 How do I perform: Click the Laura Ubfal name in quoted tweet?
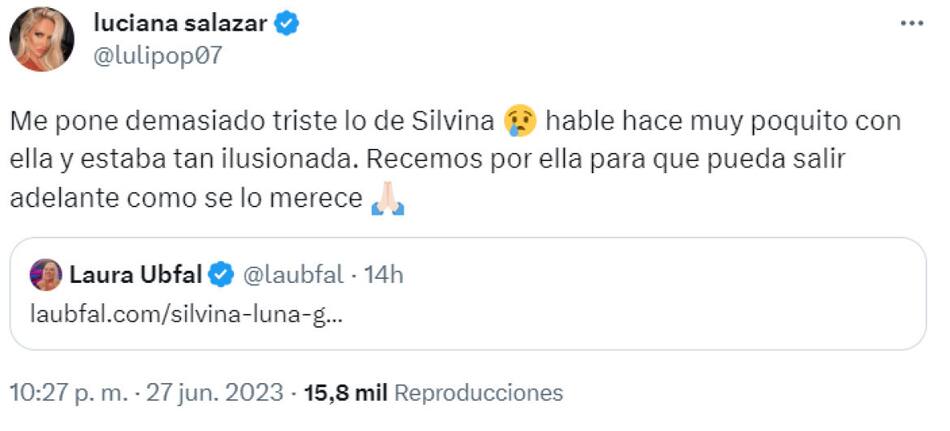135,274
